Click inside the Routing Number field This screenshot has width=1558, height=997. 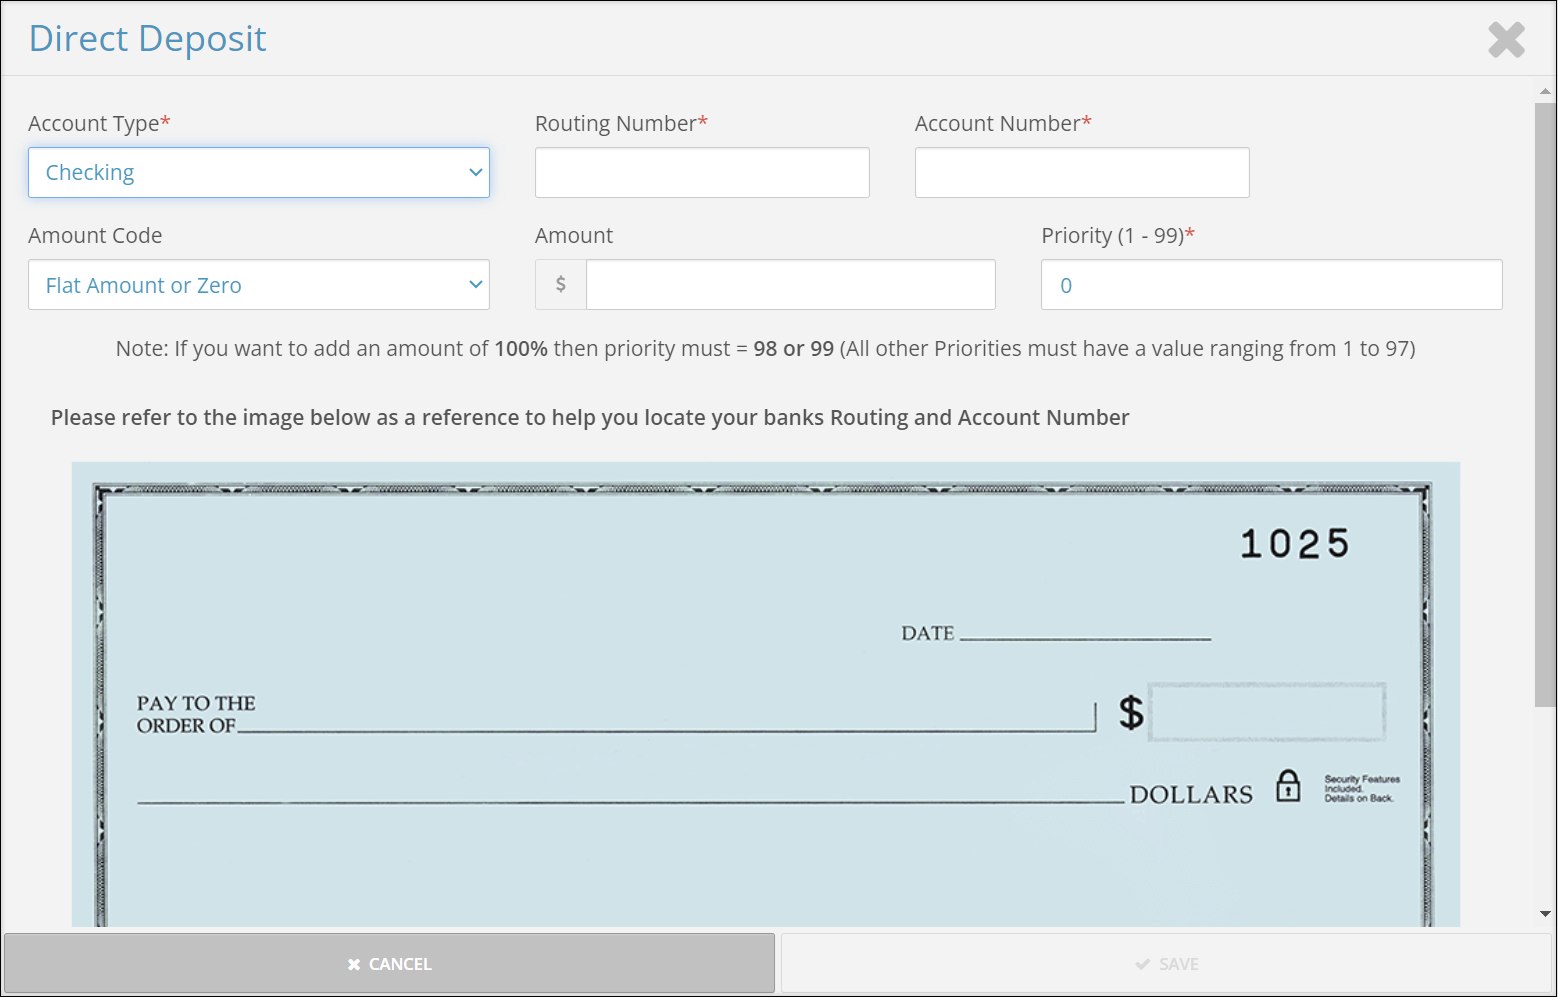pos(701,172)
